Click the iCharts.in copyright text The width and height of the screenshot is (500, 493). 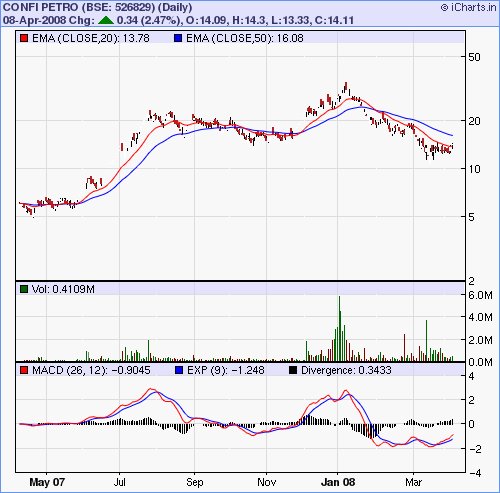469,7
